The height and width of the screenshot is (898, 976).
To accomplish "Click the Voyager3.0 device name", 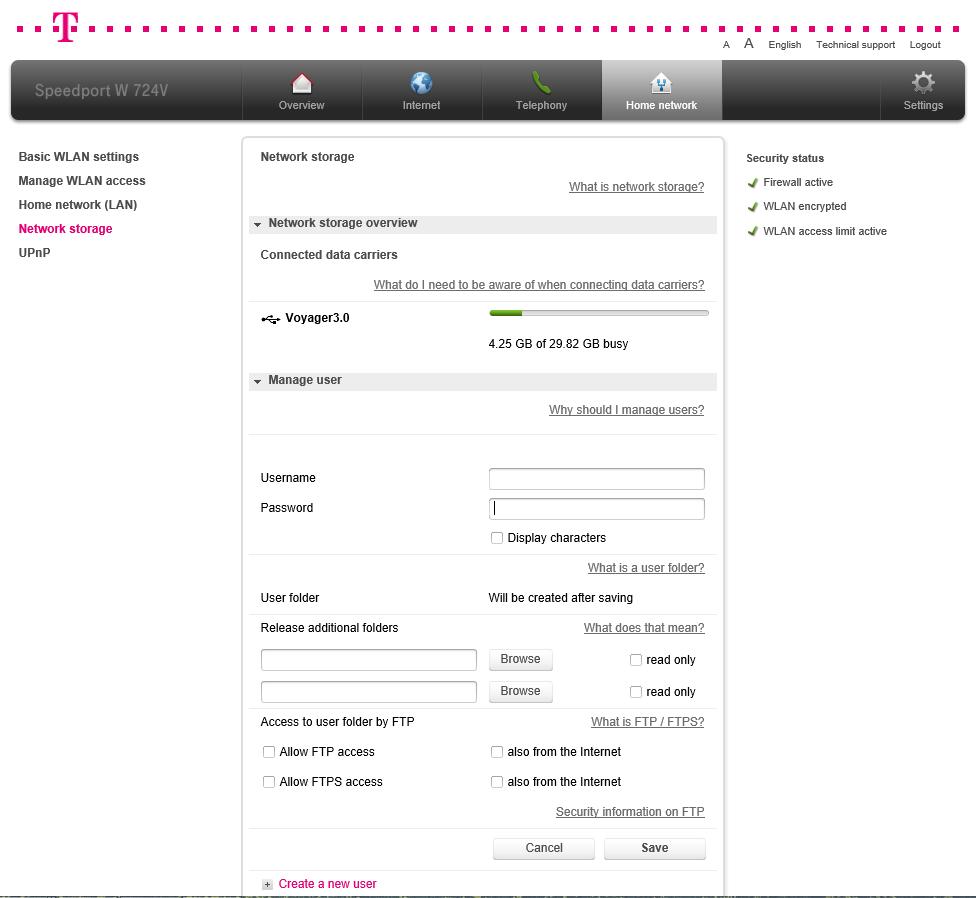I will (317, 318).
